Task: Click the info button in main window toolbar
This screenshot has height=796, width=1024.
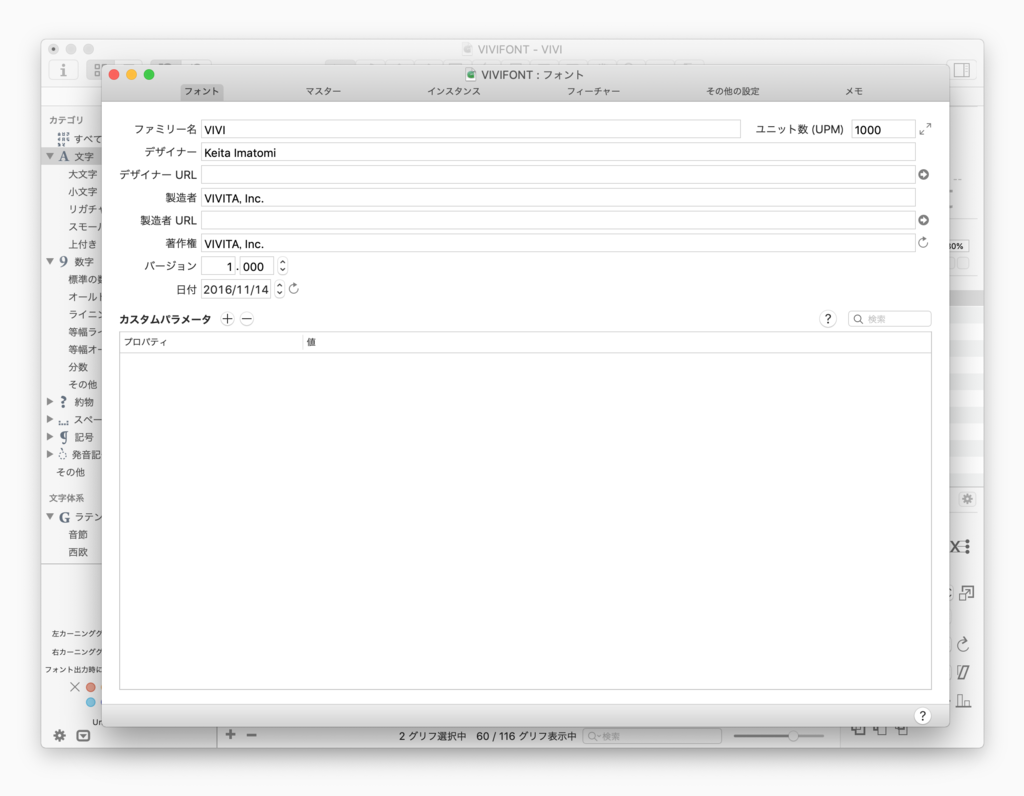Action: (x=63, y=70)
